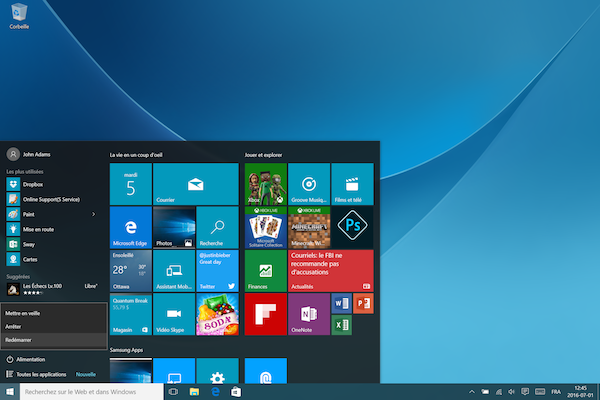Open the touch keyboard tray icon
Image resolution: width=600 pixels, height=400 pixels.
coord(540,391)
